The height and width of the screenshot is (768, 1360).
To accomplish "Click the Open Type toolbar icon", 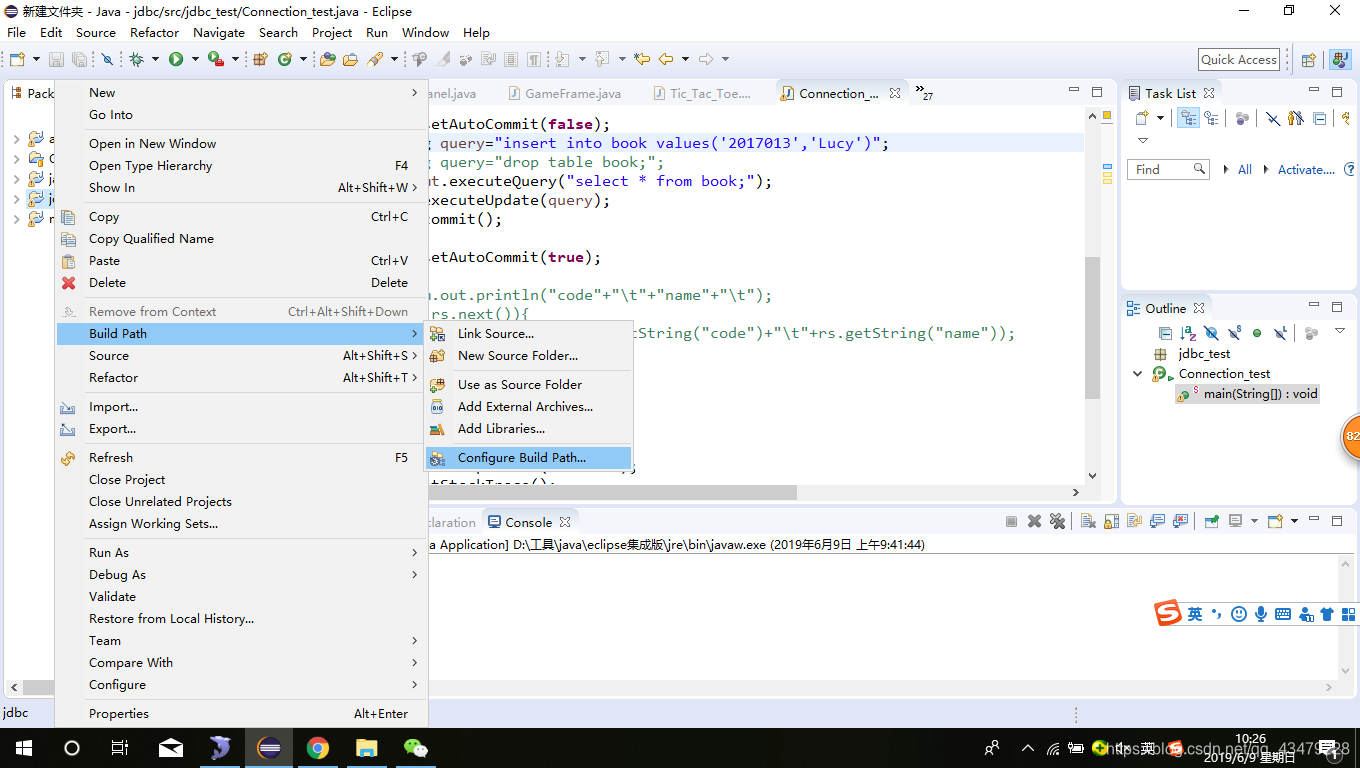I will (327, 60).
